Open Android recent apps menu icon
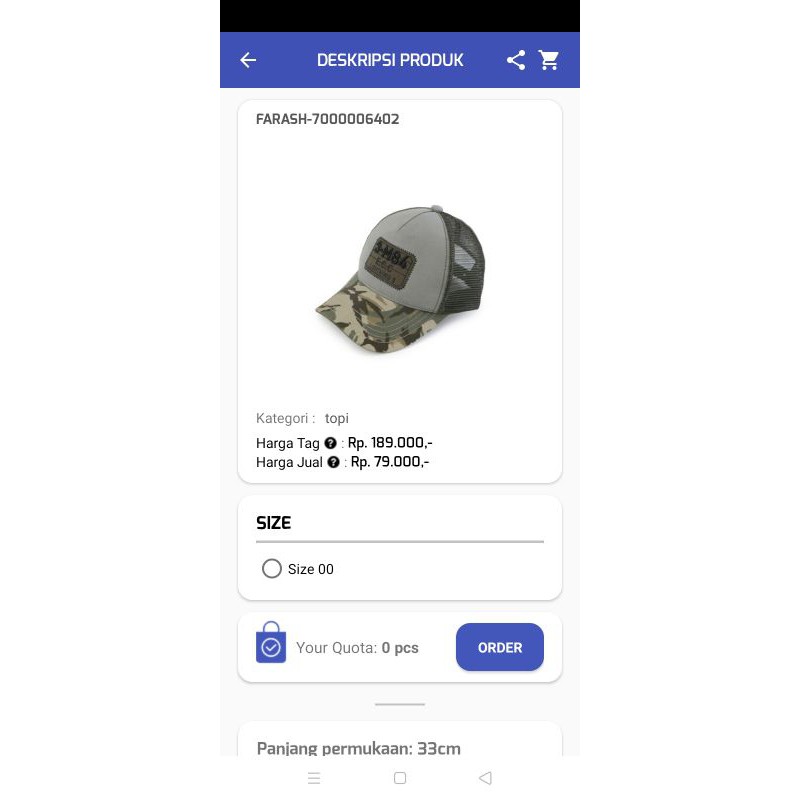Image resolution: width=800 pixels, height=800 pixels. pyautogui.click(x=314, y=778)
